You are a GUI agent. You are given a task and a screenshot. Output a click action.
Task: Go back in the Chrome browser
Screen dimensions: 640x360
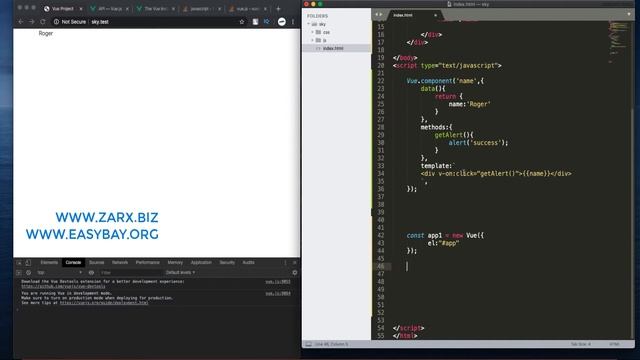point(20,22)
